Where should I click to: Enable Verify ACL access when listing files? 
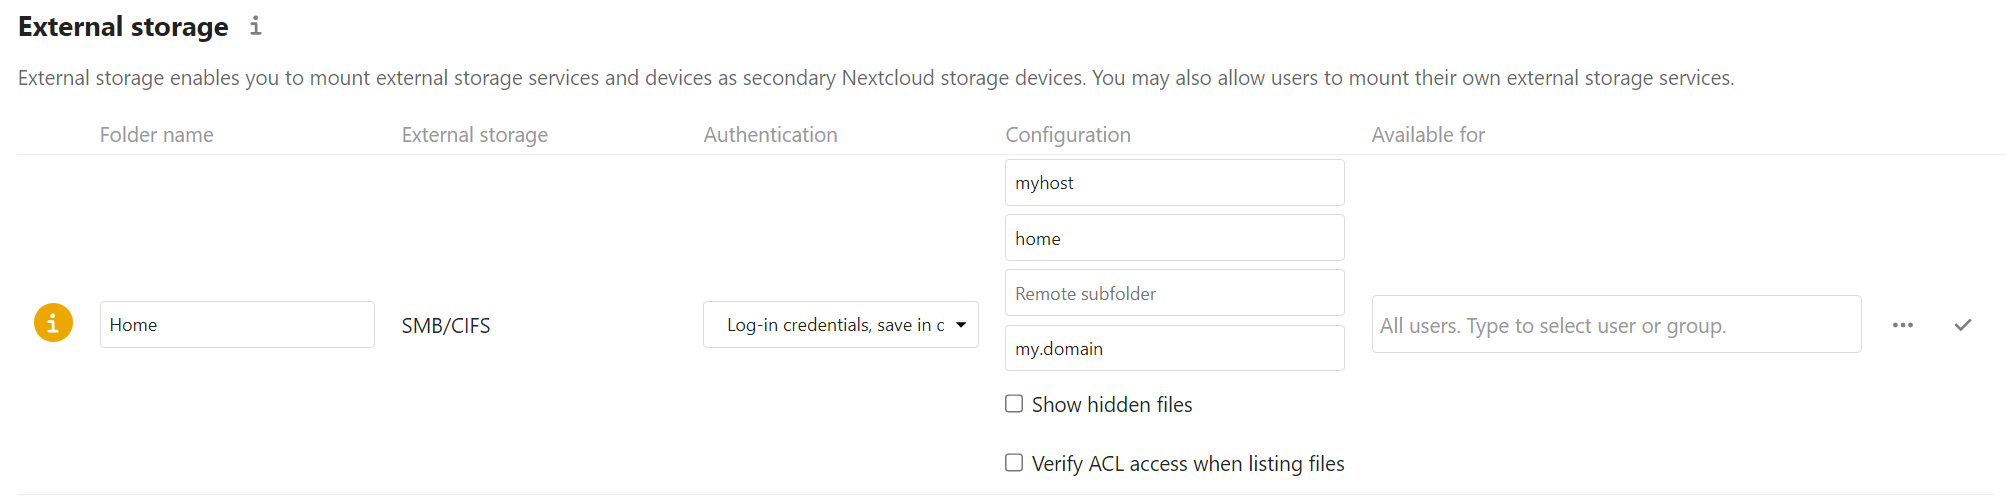pos(1014,463)
